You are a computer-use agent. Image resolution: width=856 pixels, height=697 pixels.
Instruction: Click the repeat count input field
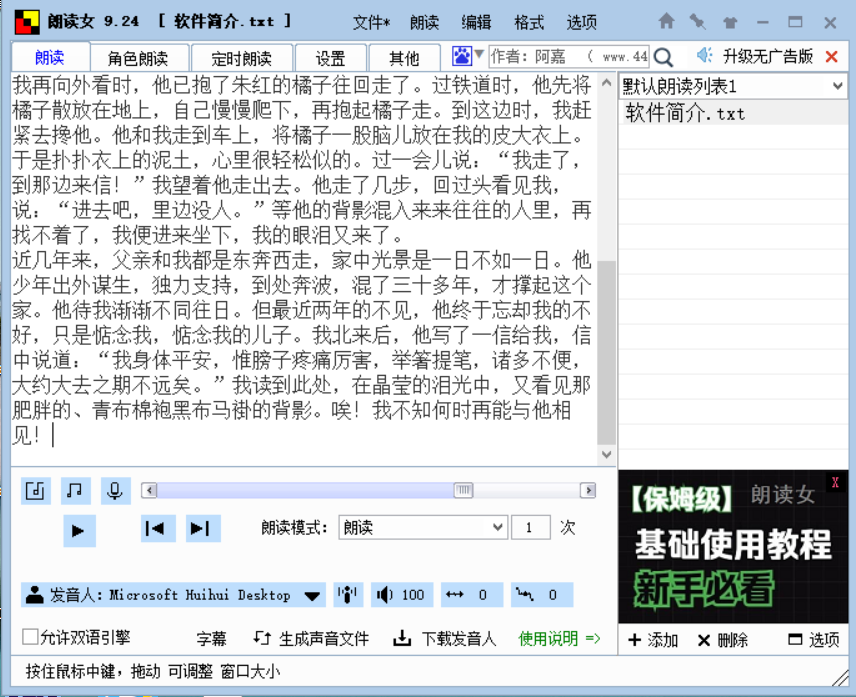click(x=530, y=528)
